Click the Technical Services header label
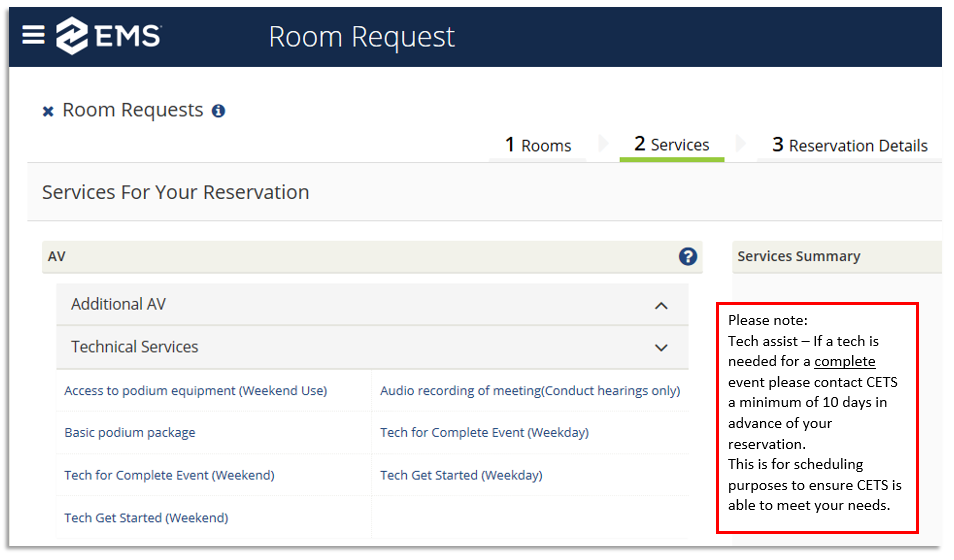954x560 pixels. tap(135, 347)
